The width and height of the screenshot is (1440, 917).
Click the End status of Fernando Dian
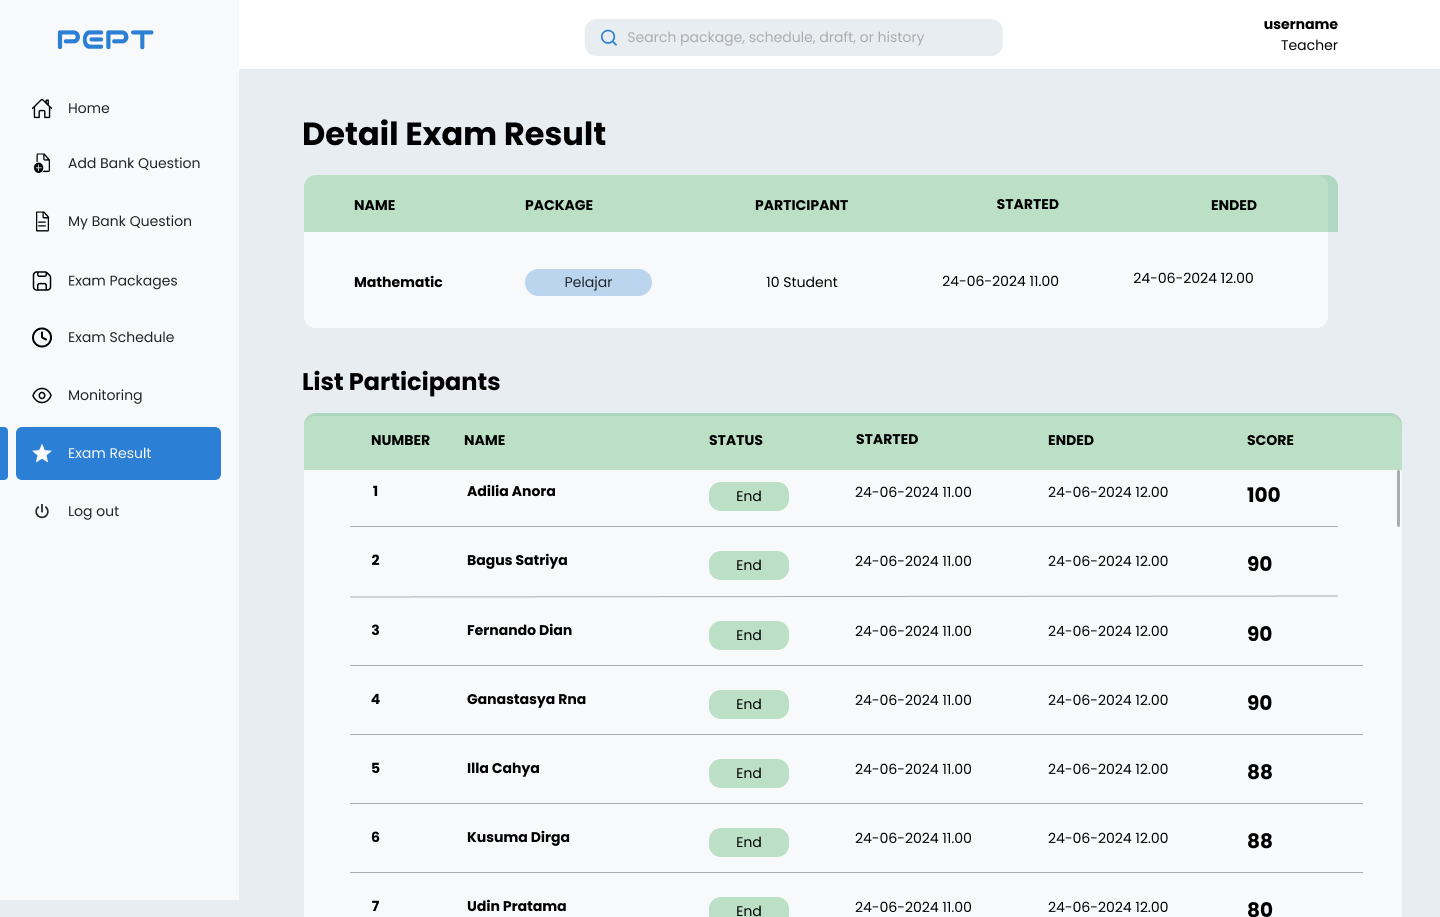pyautogui.click(x=749, y=635)
